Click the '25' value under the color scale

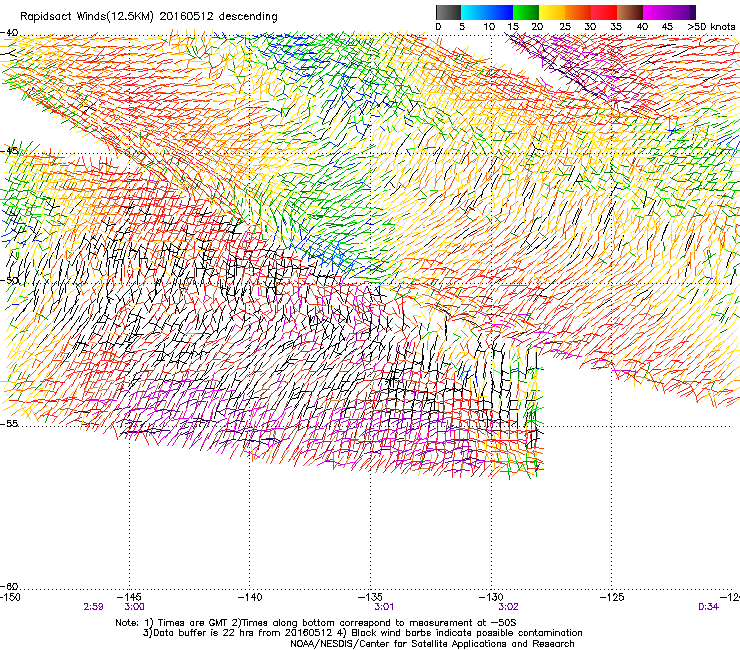[x=564, y=27]
